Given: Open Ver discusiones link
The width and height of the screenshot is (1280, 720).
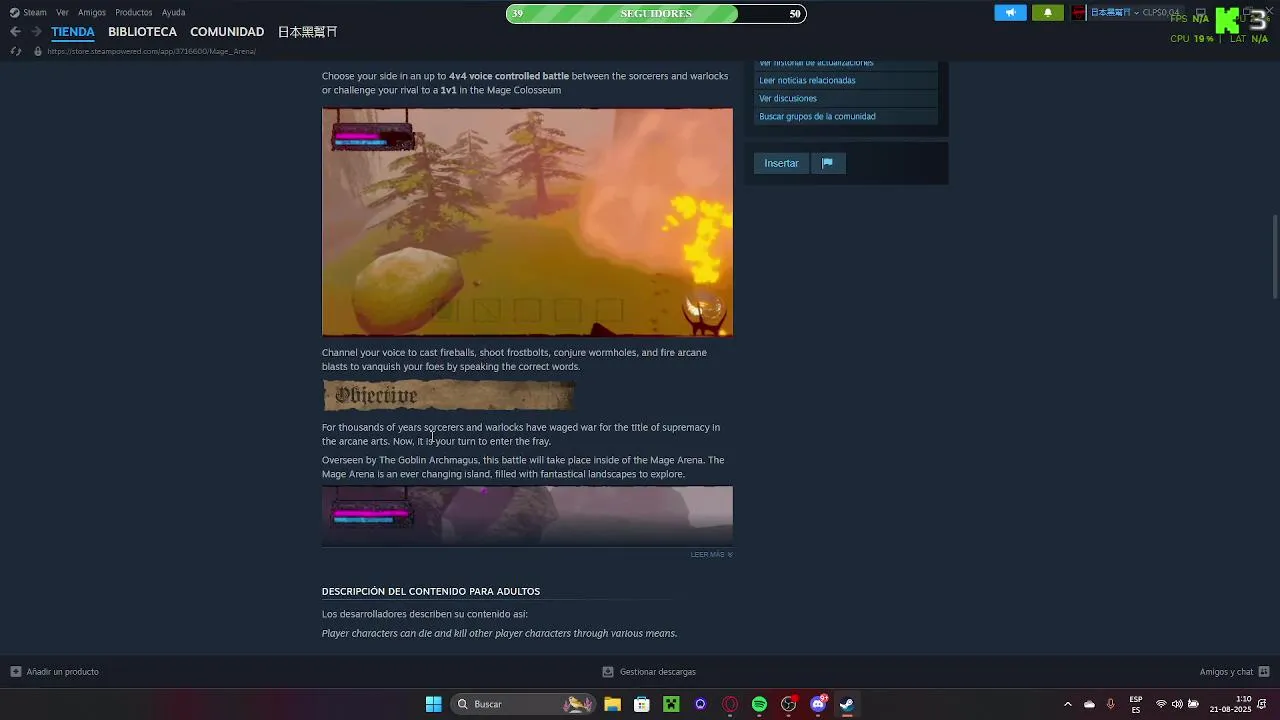Looking at the screenshot, I should (x=788, y=98).
